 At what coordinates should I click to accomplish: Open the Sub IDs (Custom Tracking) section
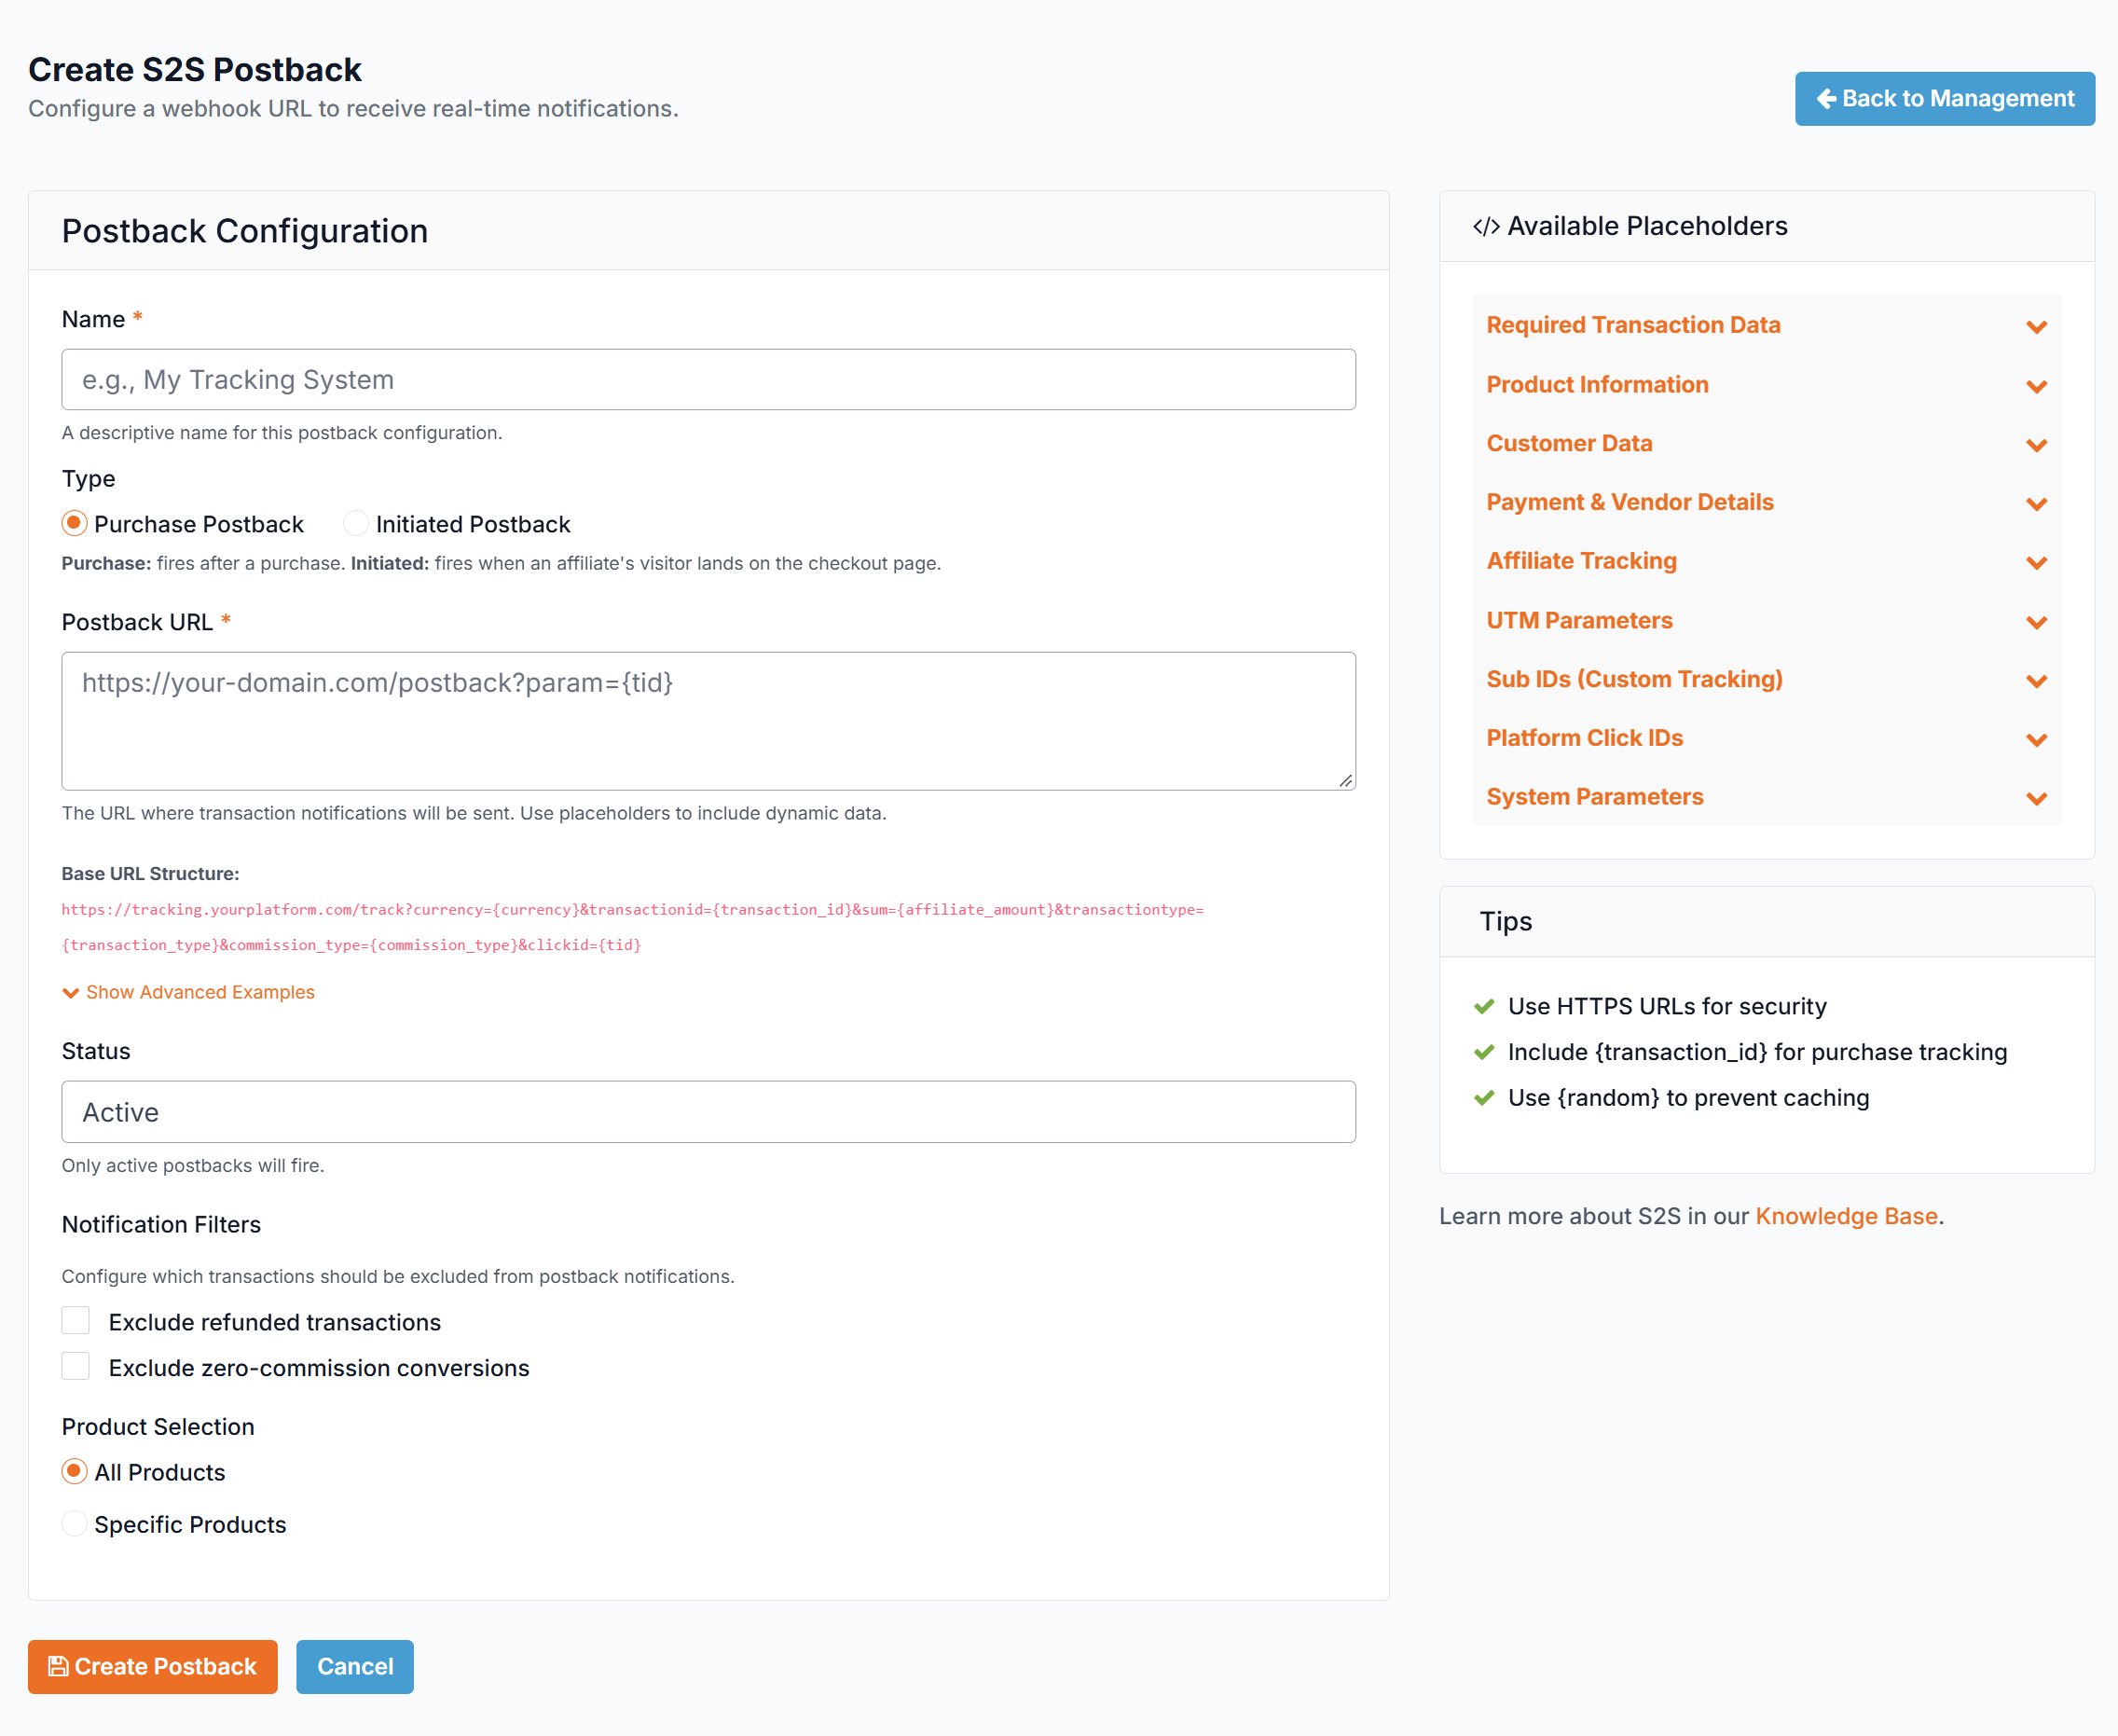[x=1766, y=679]
